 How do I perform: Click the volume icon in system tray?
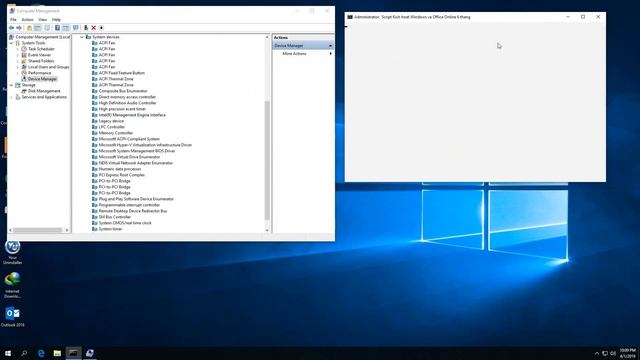click(613, 353)
